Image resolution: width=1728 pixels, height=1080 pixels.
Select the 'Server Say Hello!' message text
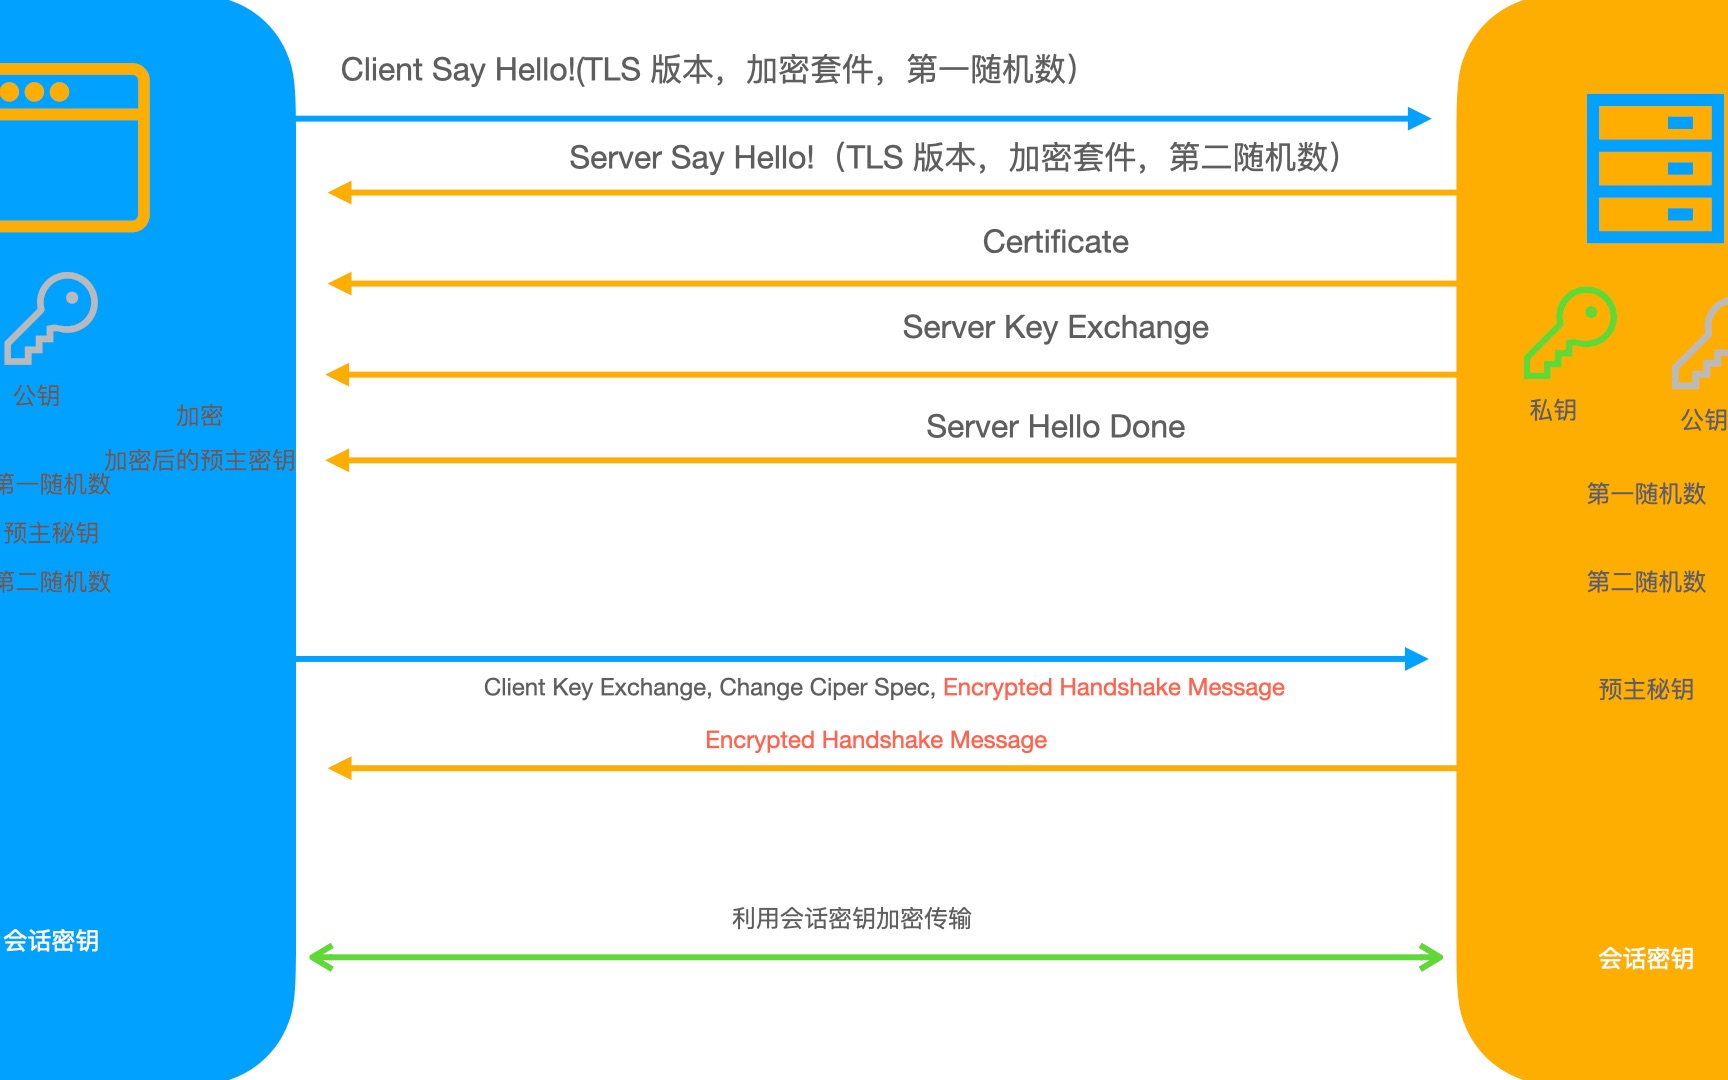click(955, 157)
